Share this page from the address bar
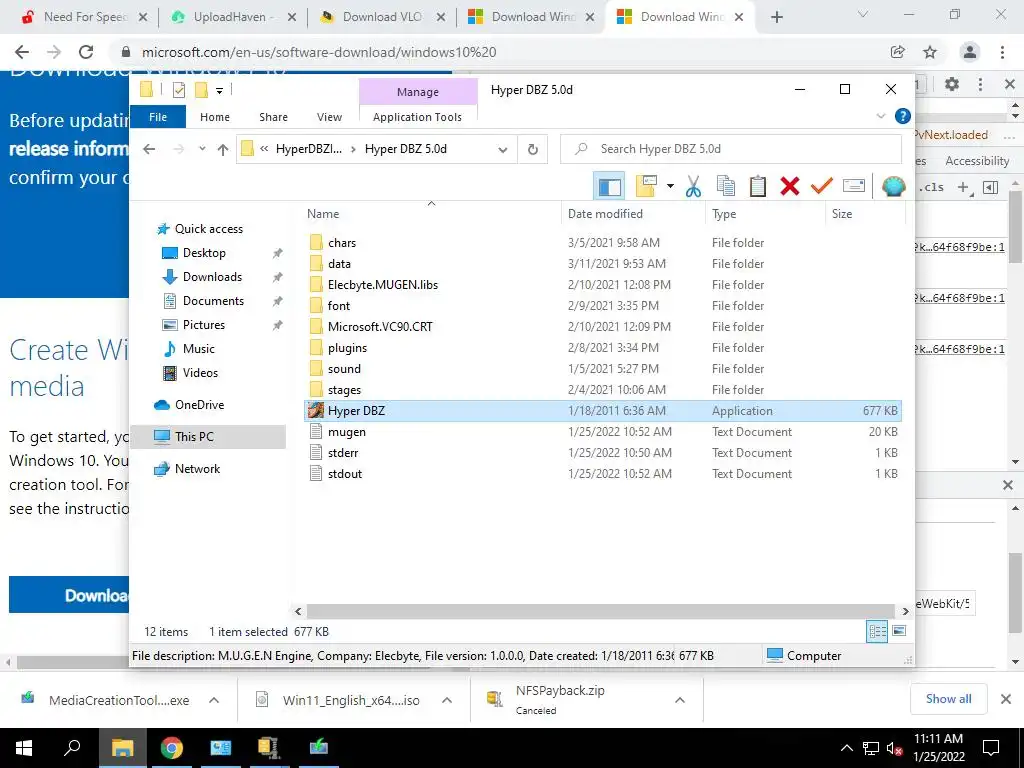This screenshot has height=768, width=1024. click(x=897, y=52)
